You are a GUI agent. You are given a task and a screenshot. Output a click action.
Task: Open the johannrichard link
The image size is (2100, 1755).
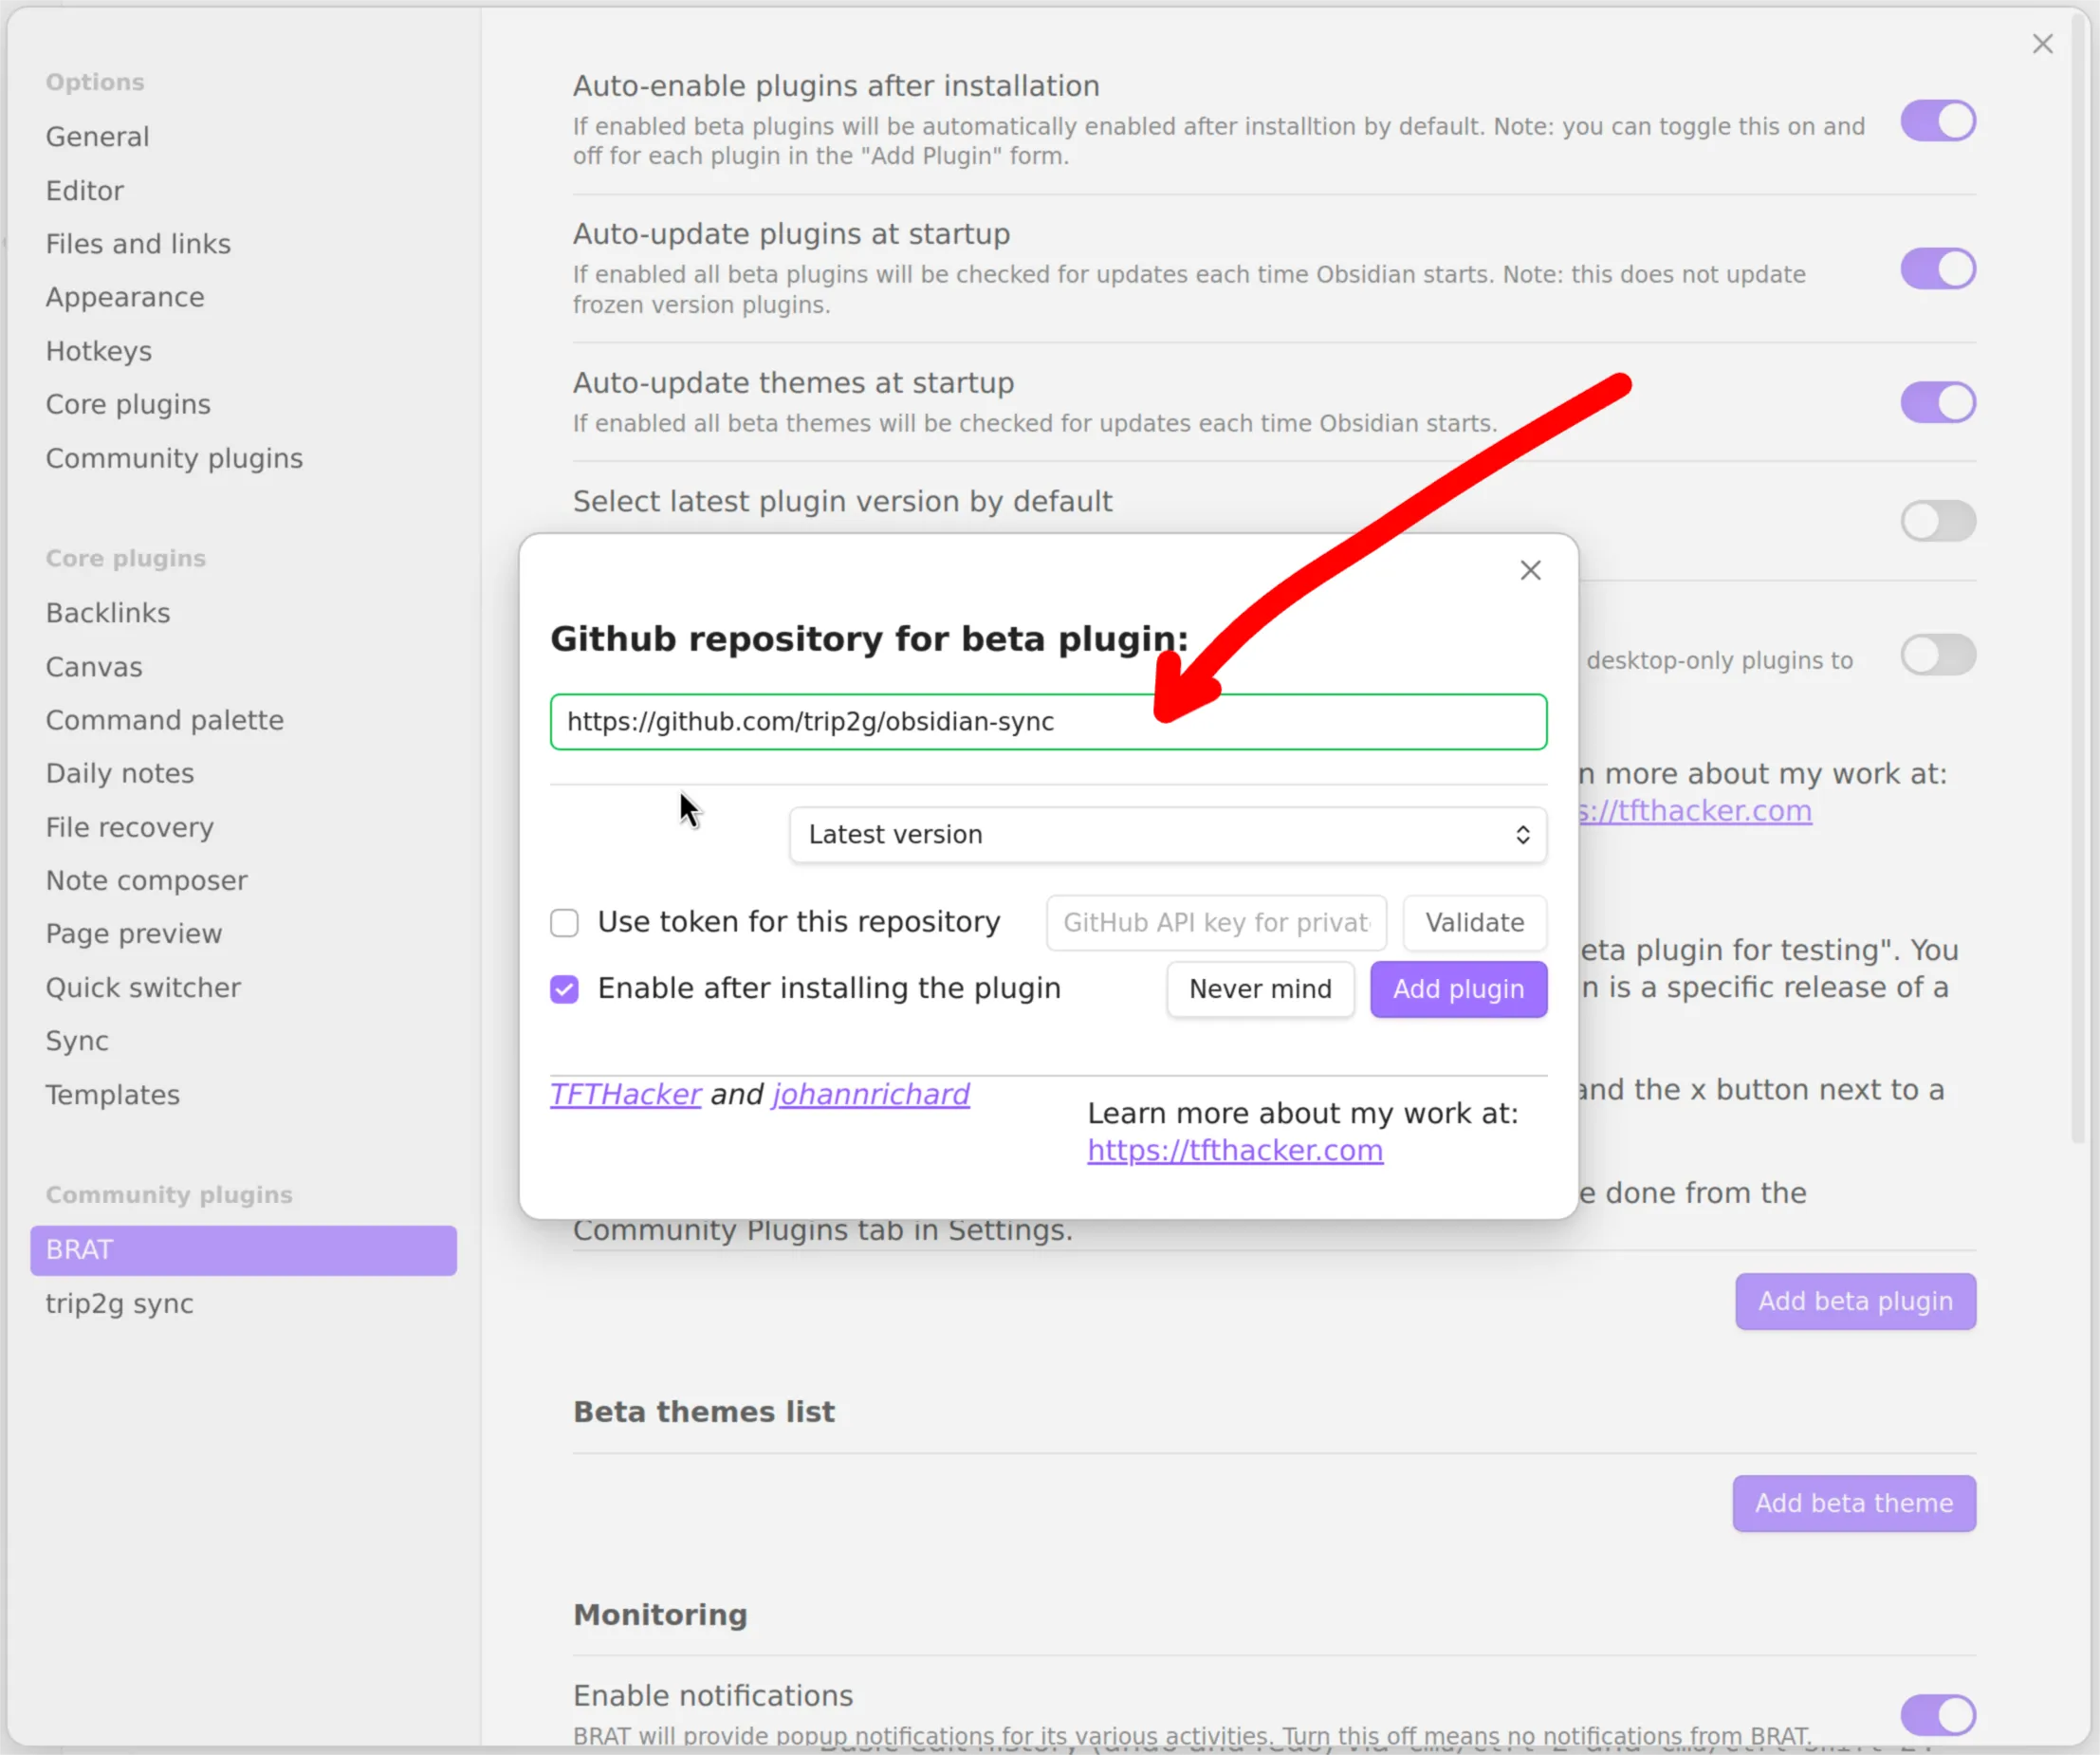click(x=870, y=1094)
